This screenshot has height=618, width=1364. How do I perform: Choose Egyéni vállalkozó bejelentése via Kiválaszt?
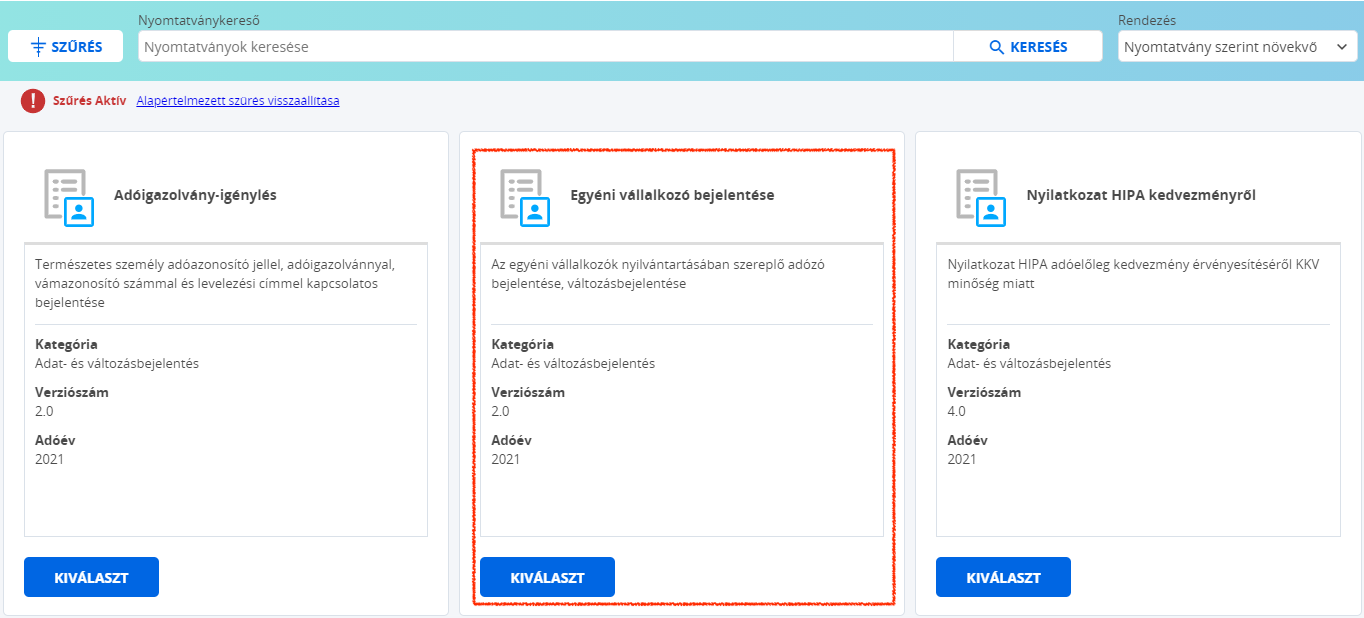click(x=547, y=577)
